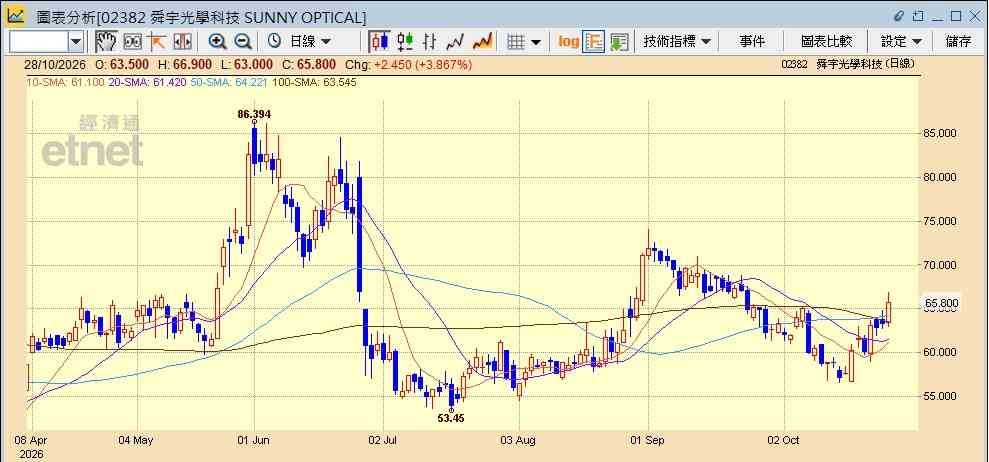Click the pop-out window icon in title bar
This screenshot has width=989, height=462.
click(919, 16)
